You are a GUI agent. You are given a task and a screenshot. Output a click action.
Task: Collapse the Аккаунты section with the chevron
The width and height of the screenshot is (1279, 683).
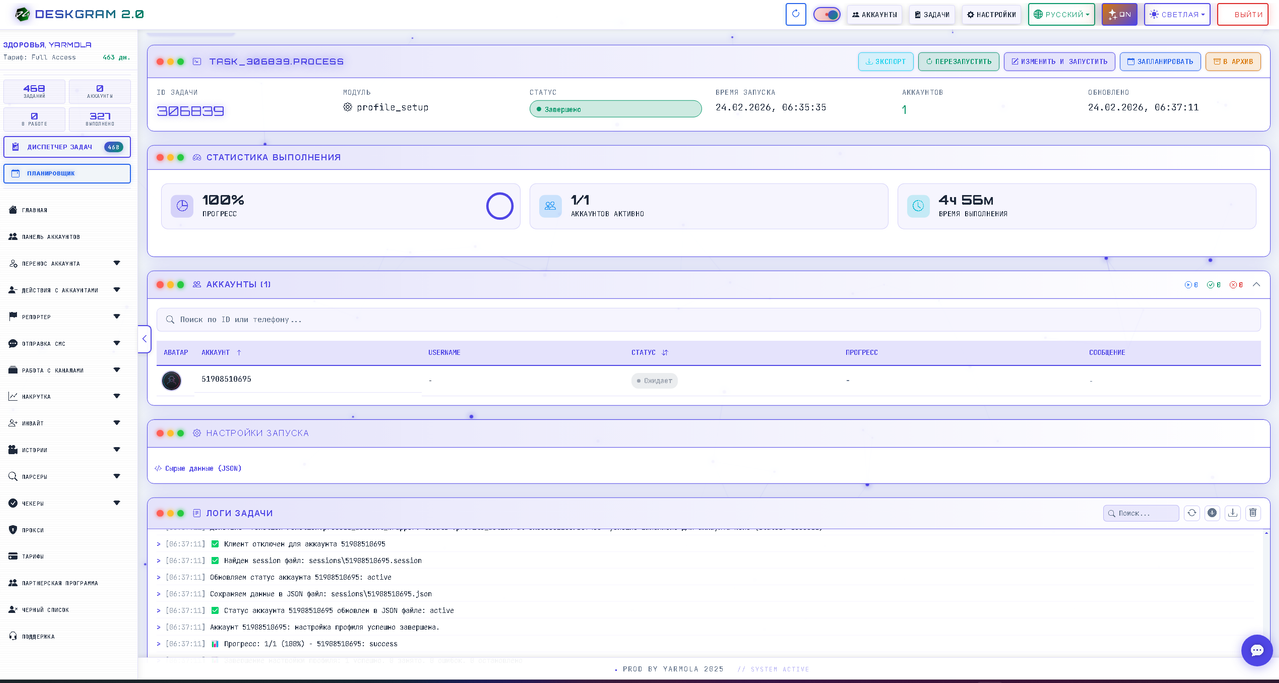1257,285
